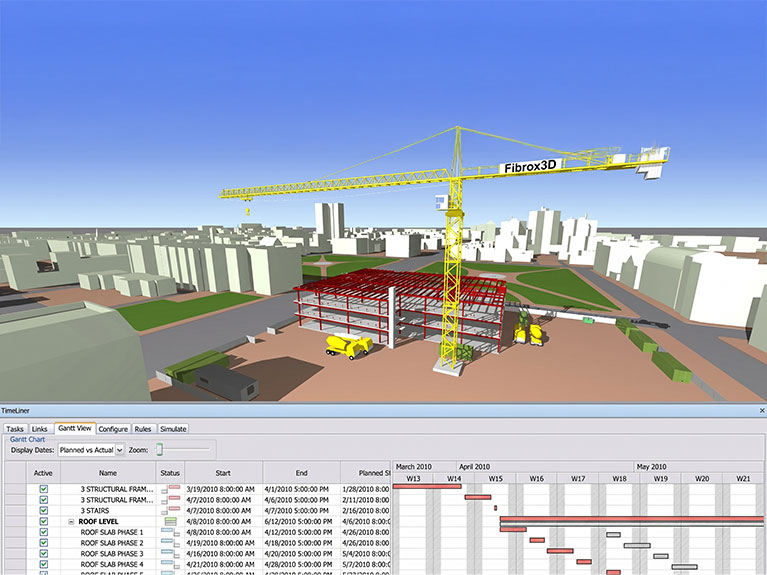Uncheck Active for the 3 STAIRS task
This screenshot has width=767, height=575.
pyautogui.click(x=44, y=510)
